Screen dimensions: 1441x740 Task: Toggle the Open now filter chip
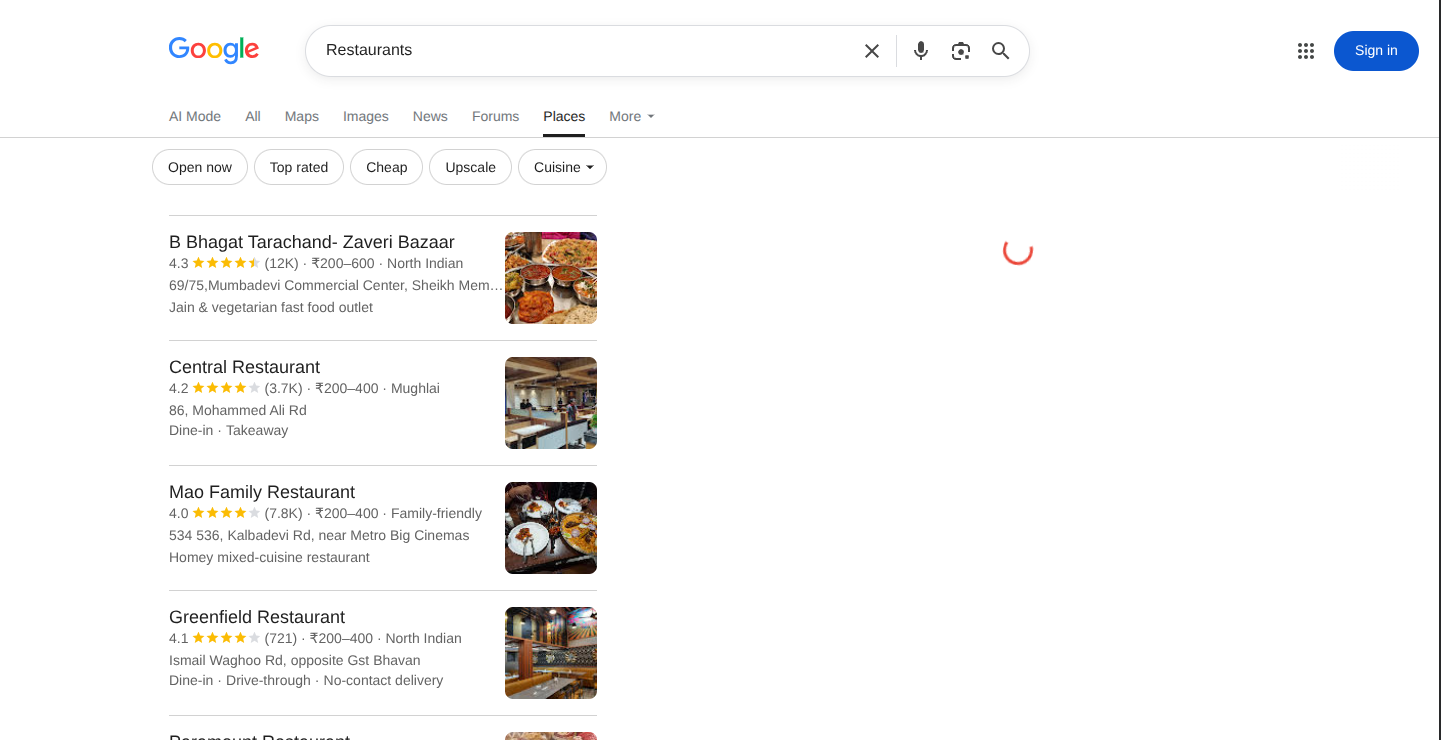pyautogui.click(x=200, y=167)
